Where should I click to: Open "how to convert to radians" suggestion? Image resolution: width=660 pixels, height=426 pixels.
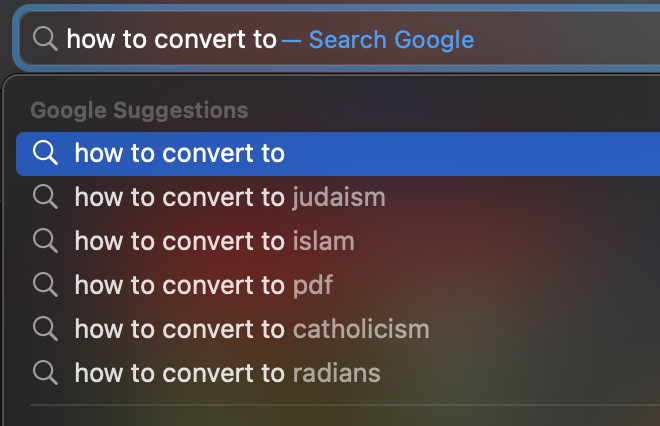tap(338, 373)
